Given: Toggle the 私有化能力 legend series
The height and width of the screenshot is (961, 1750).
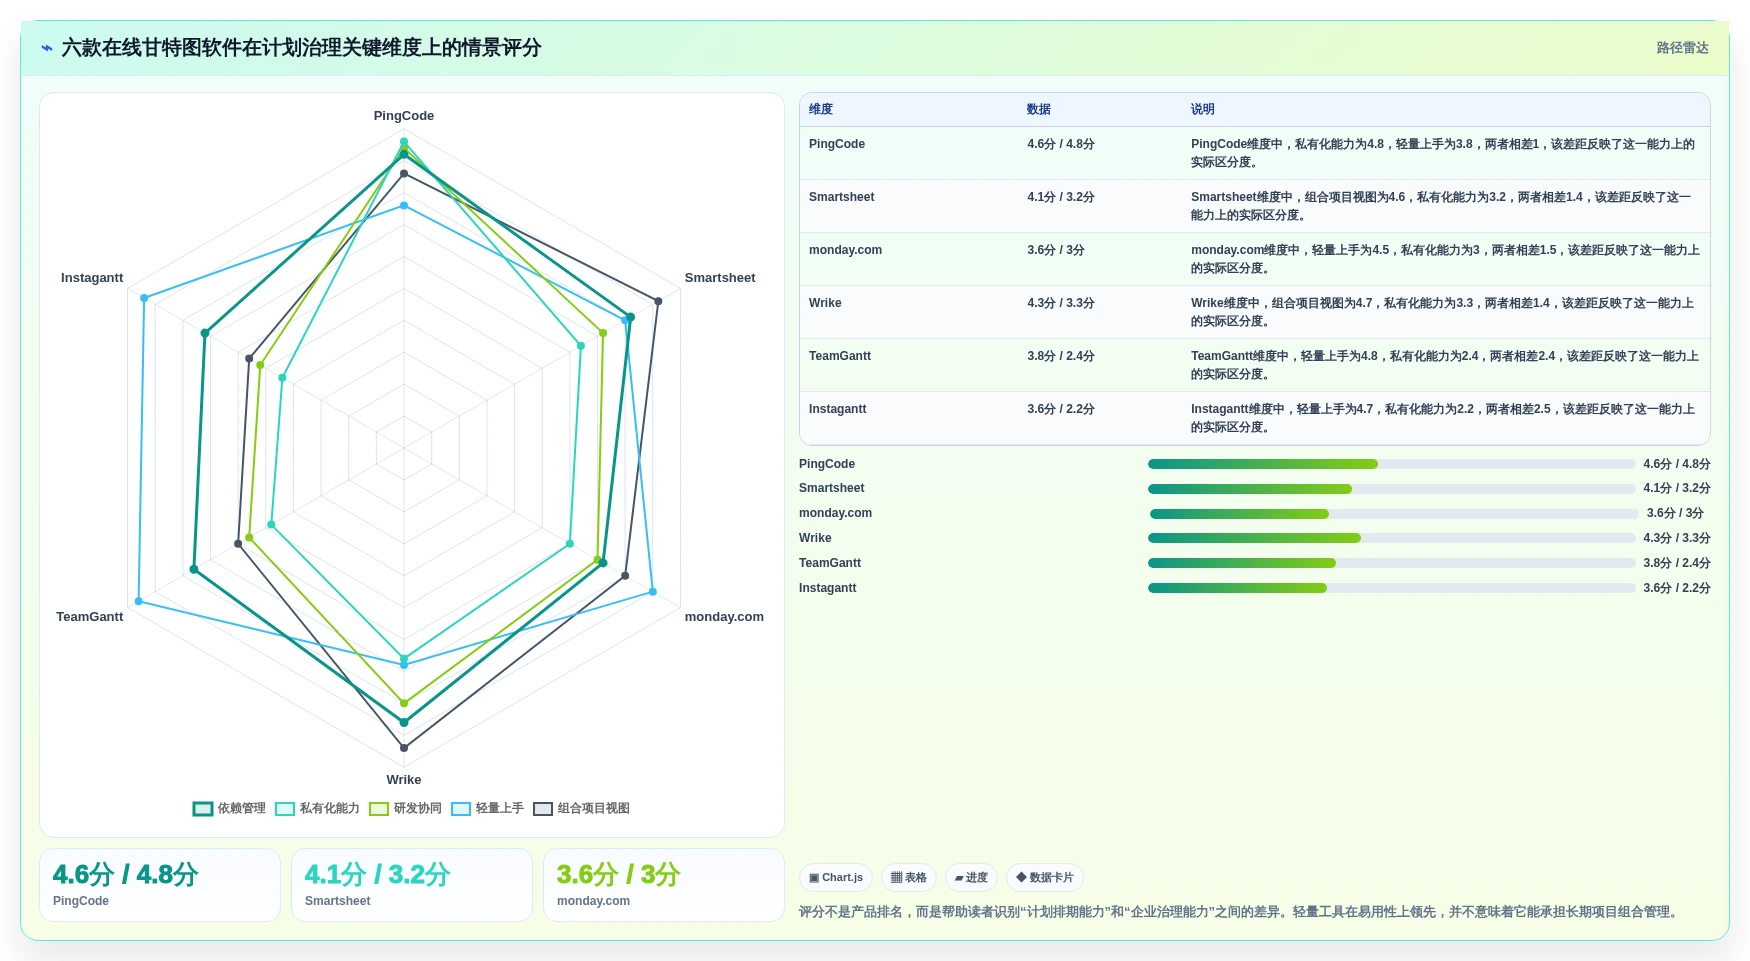Looking at the screenshot, I should tap(317, 808).
